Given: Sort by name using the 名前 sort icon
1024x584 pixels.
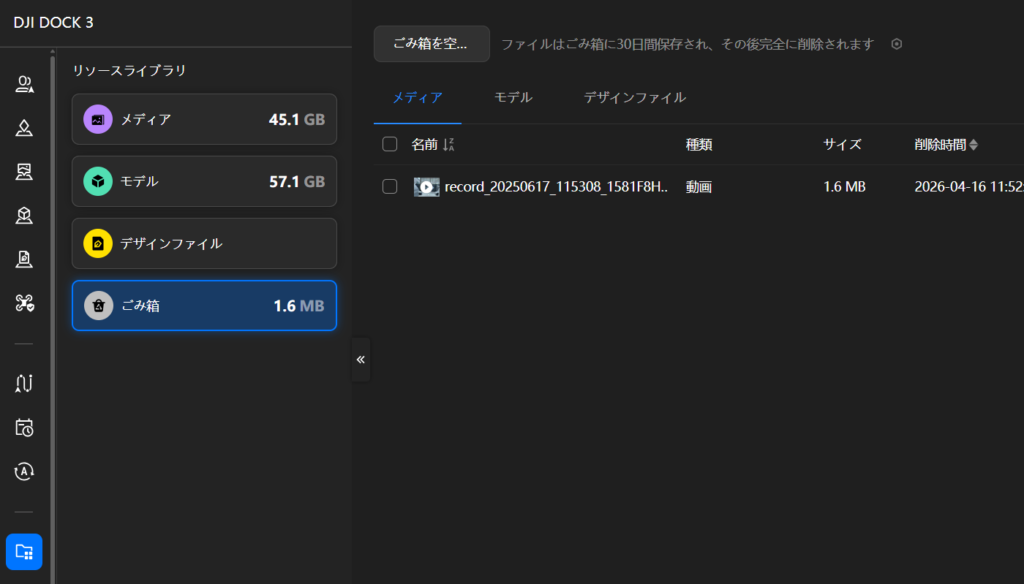Looking at the screenshot, I should pos(449,145).
